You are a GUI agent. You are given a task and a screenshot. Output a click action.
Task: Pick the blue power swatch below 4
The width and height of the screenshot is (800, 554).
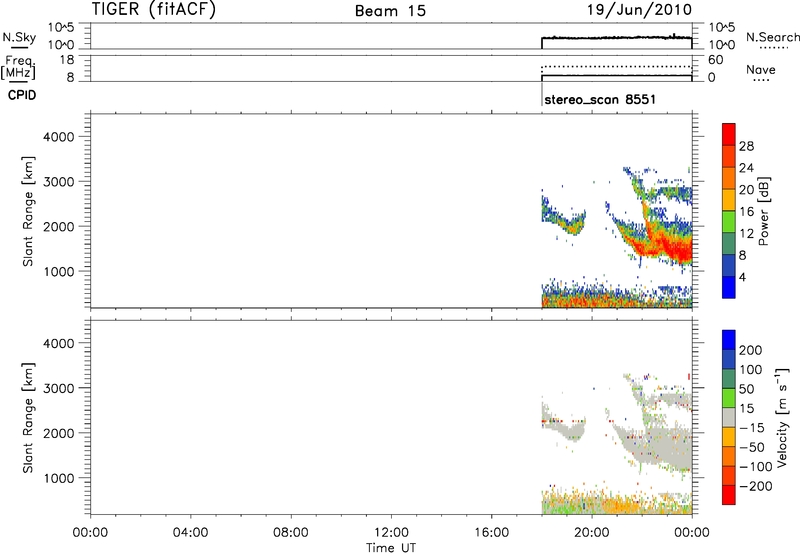coord(729,287)
